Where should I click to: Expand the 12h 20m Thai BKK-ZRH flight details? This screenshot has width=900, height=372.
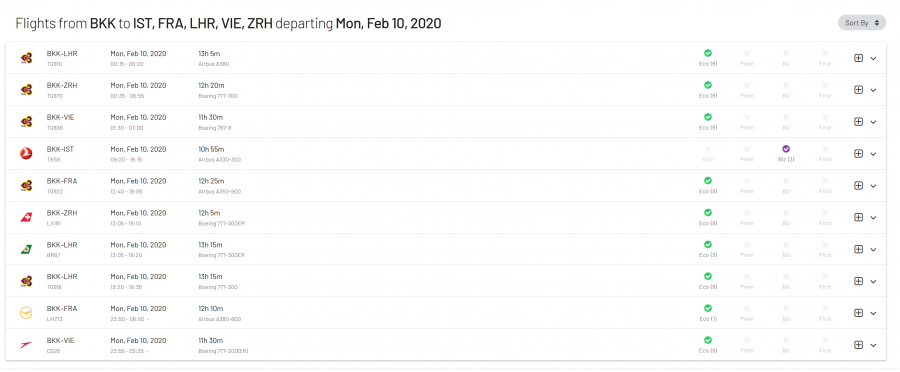[x=873, y=90]
